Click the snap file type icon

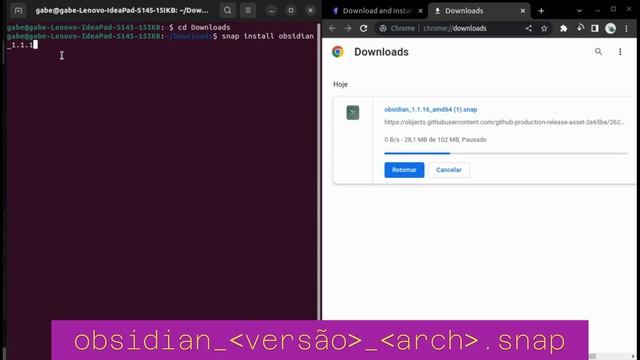point(353,113)
